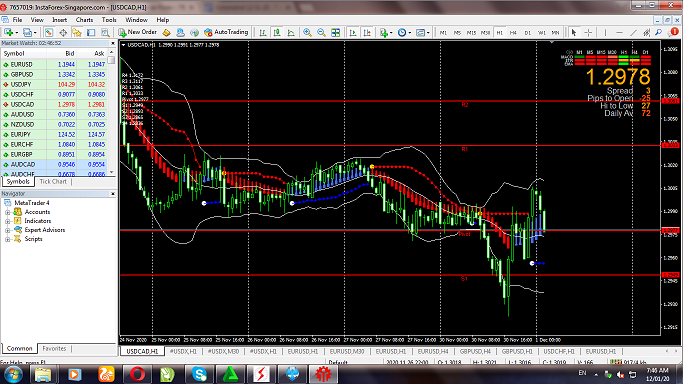Toggle Chart Shift icon
The image size is (683, 384).
coord(367,32)
